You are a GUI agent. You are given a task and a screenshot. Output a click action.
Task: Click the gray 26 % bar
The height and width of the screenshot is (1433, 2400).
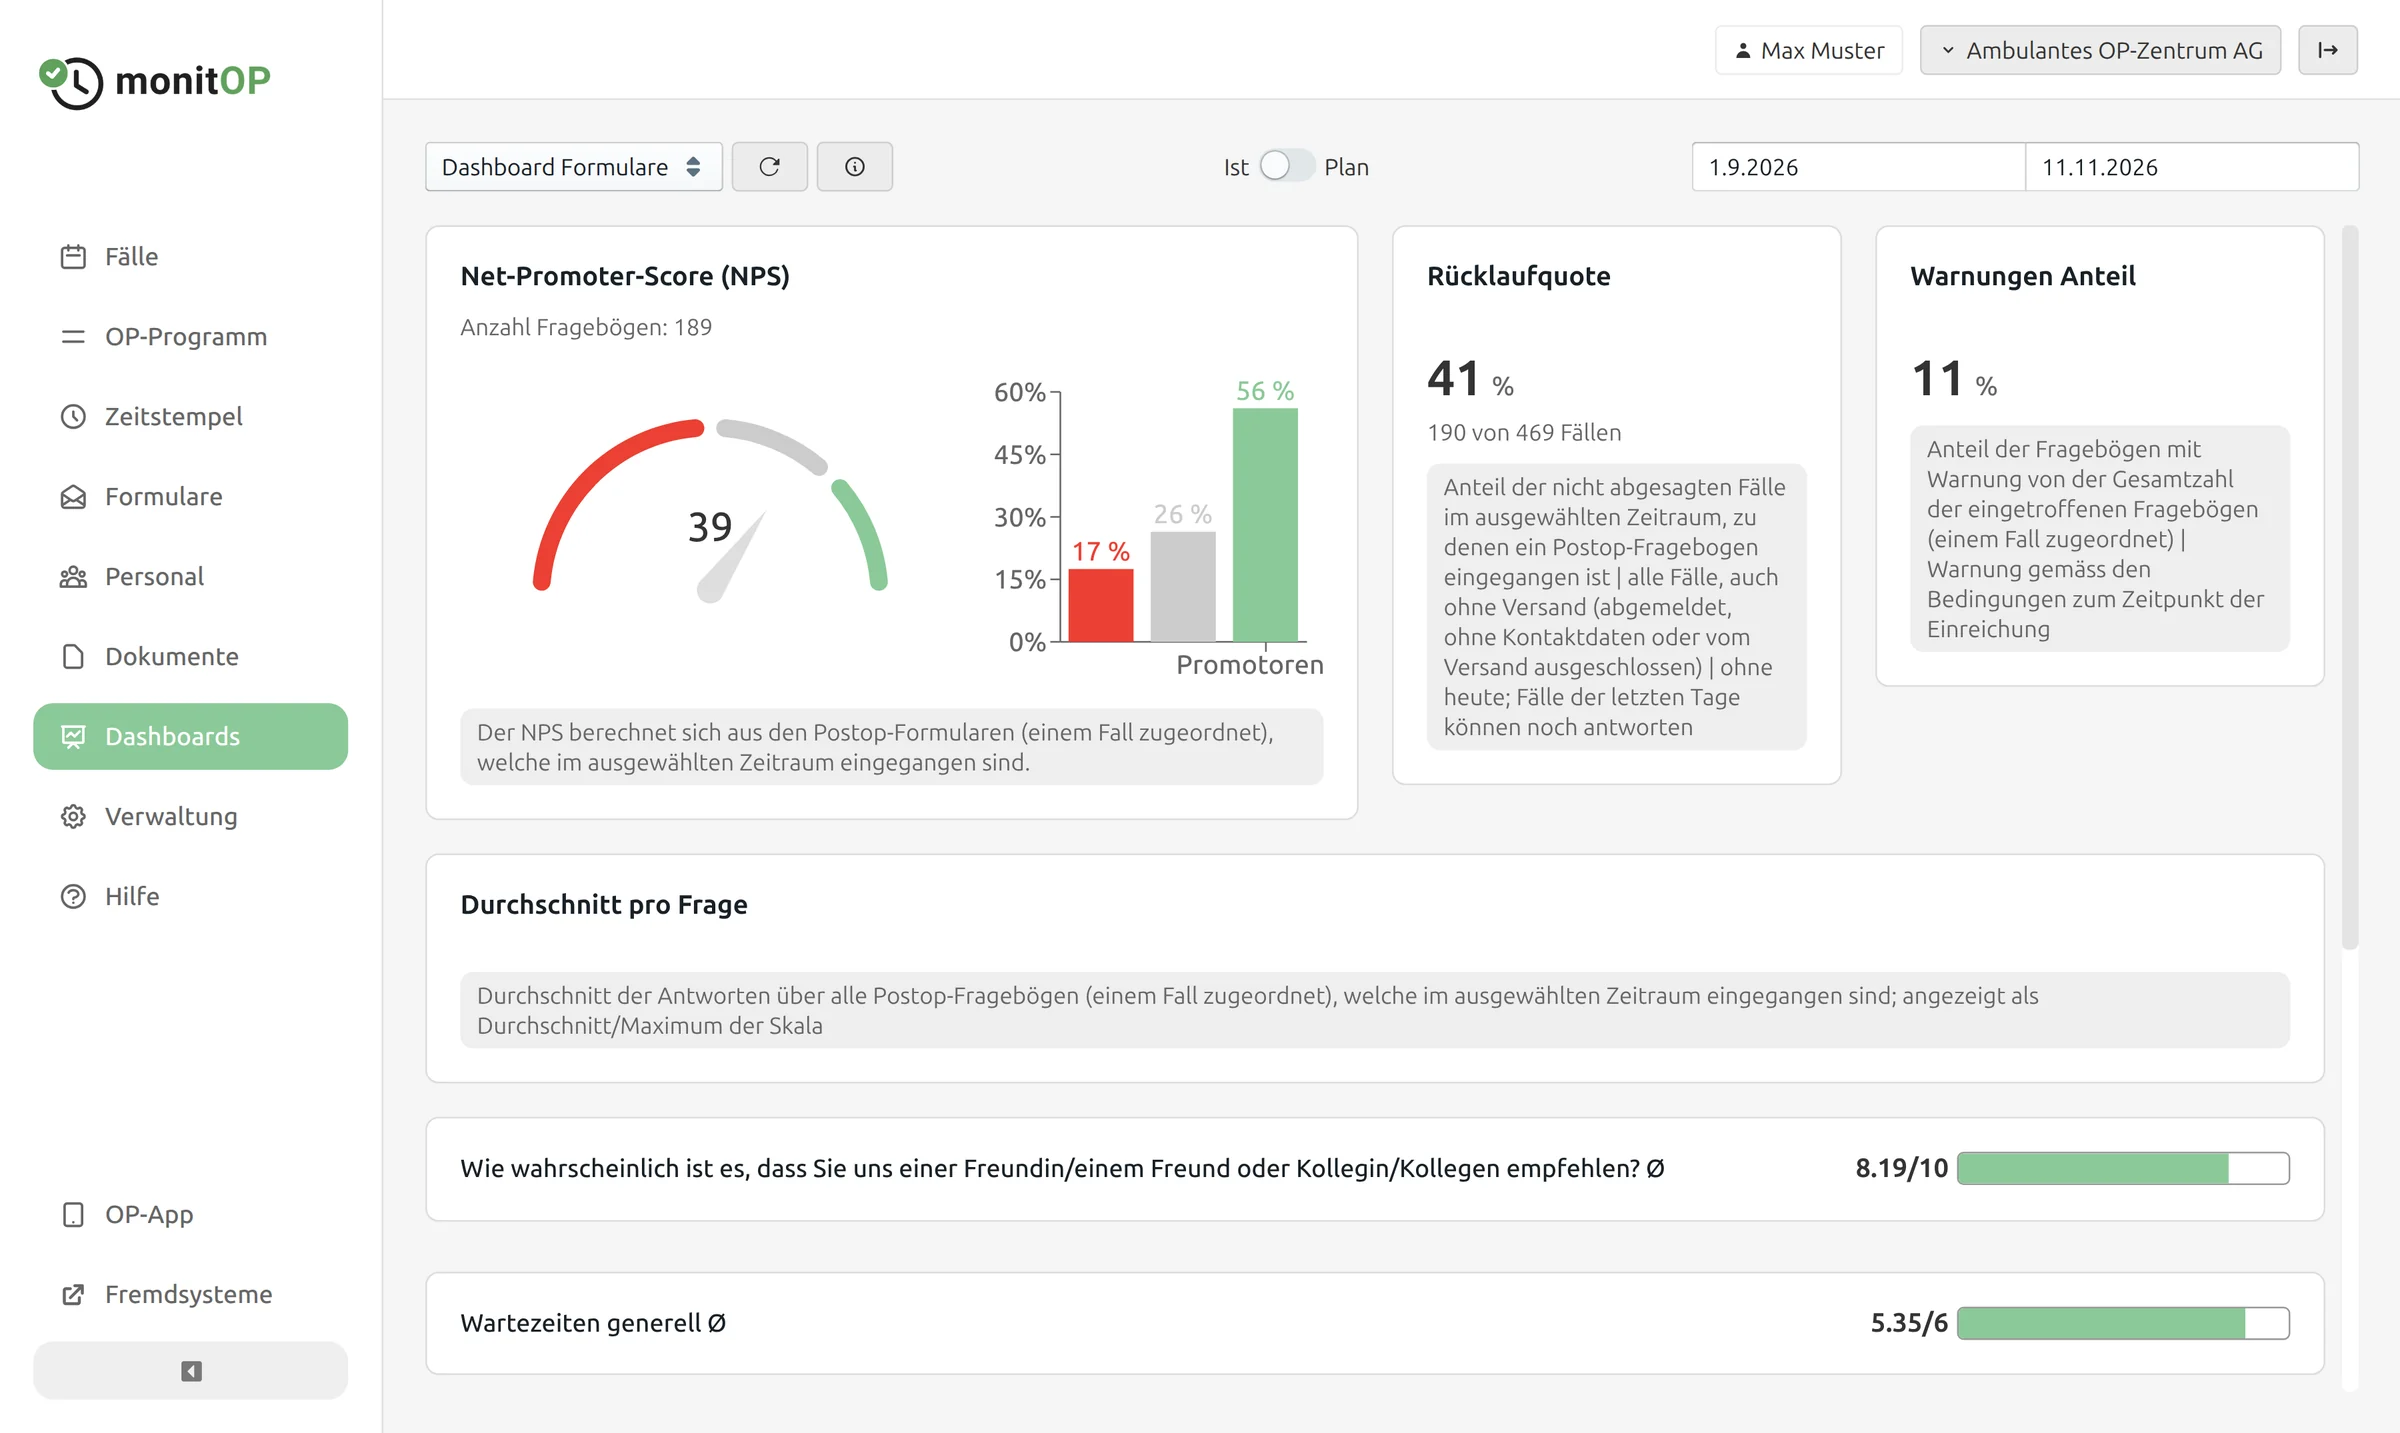click(1183, 587)
